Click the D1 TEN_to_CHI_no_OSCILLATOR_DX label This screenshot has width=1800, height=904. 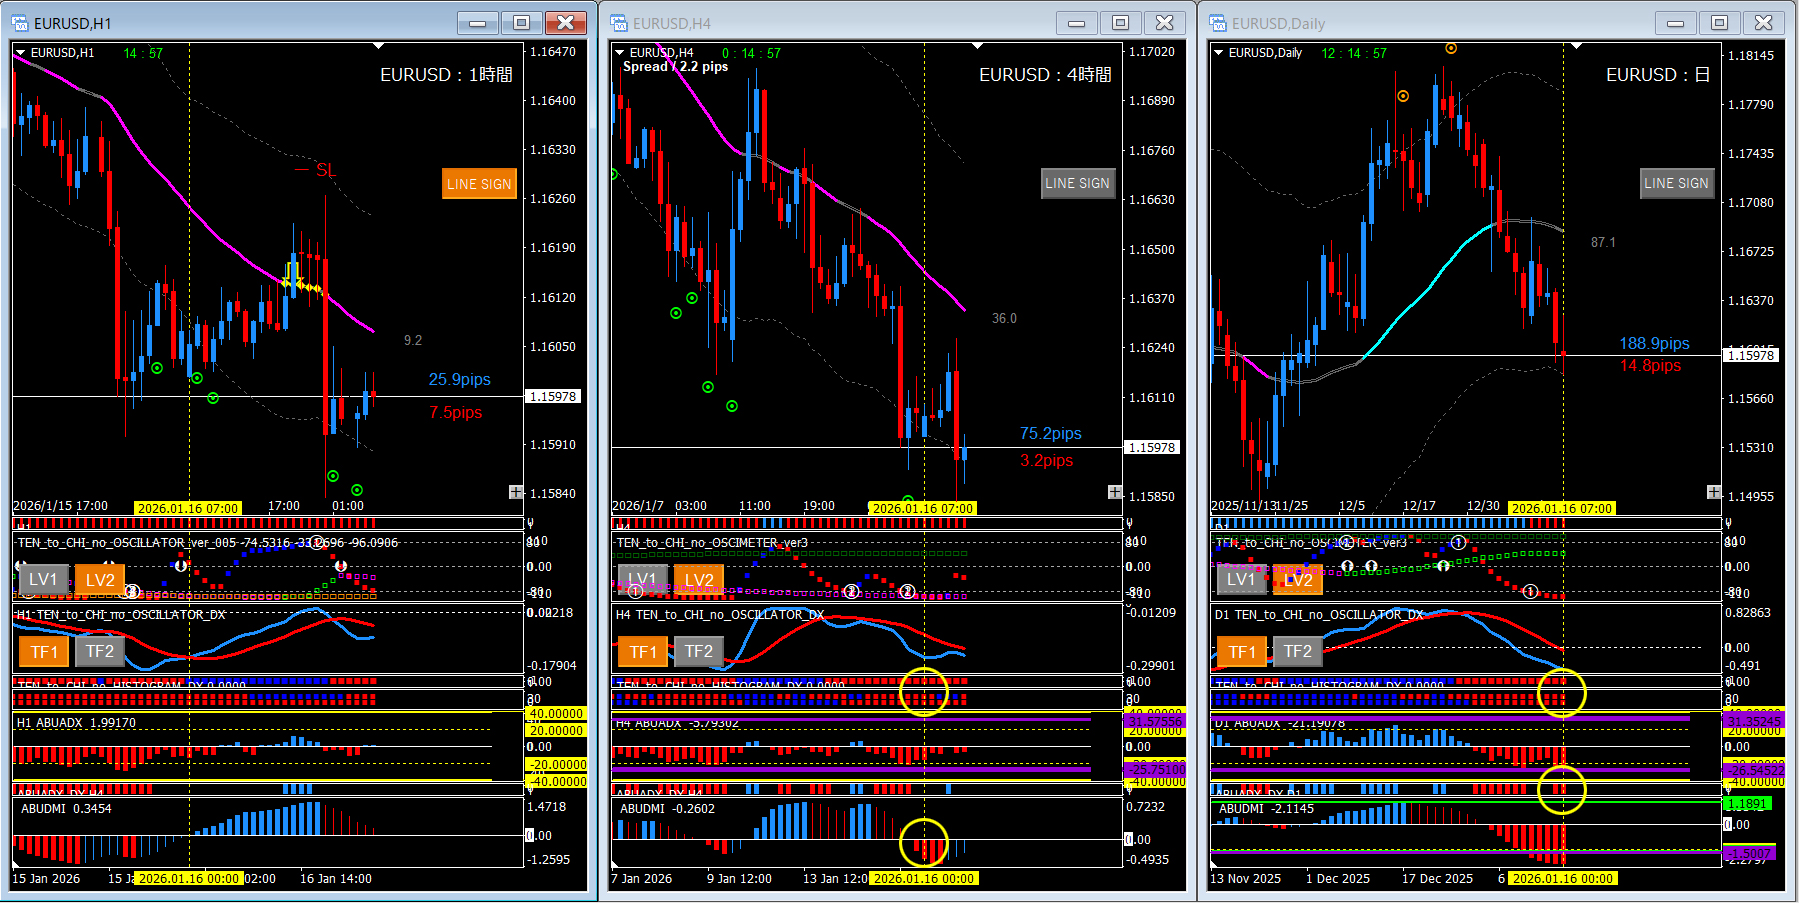[1318, 615]
